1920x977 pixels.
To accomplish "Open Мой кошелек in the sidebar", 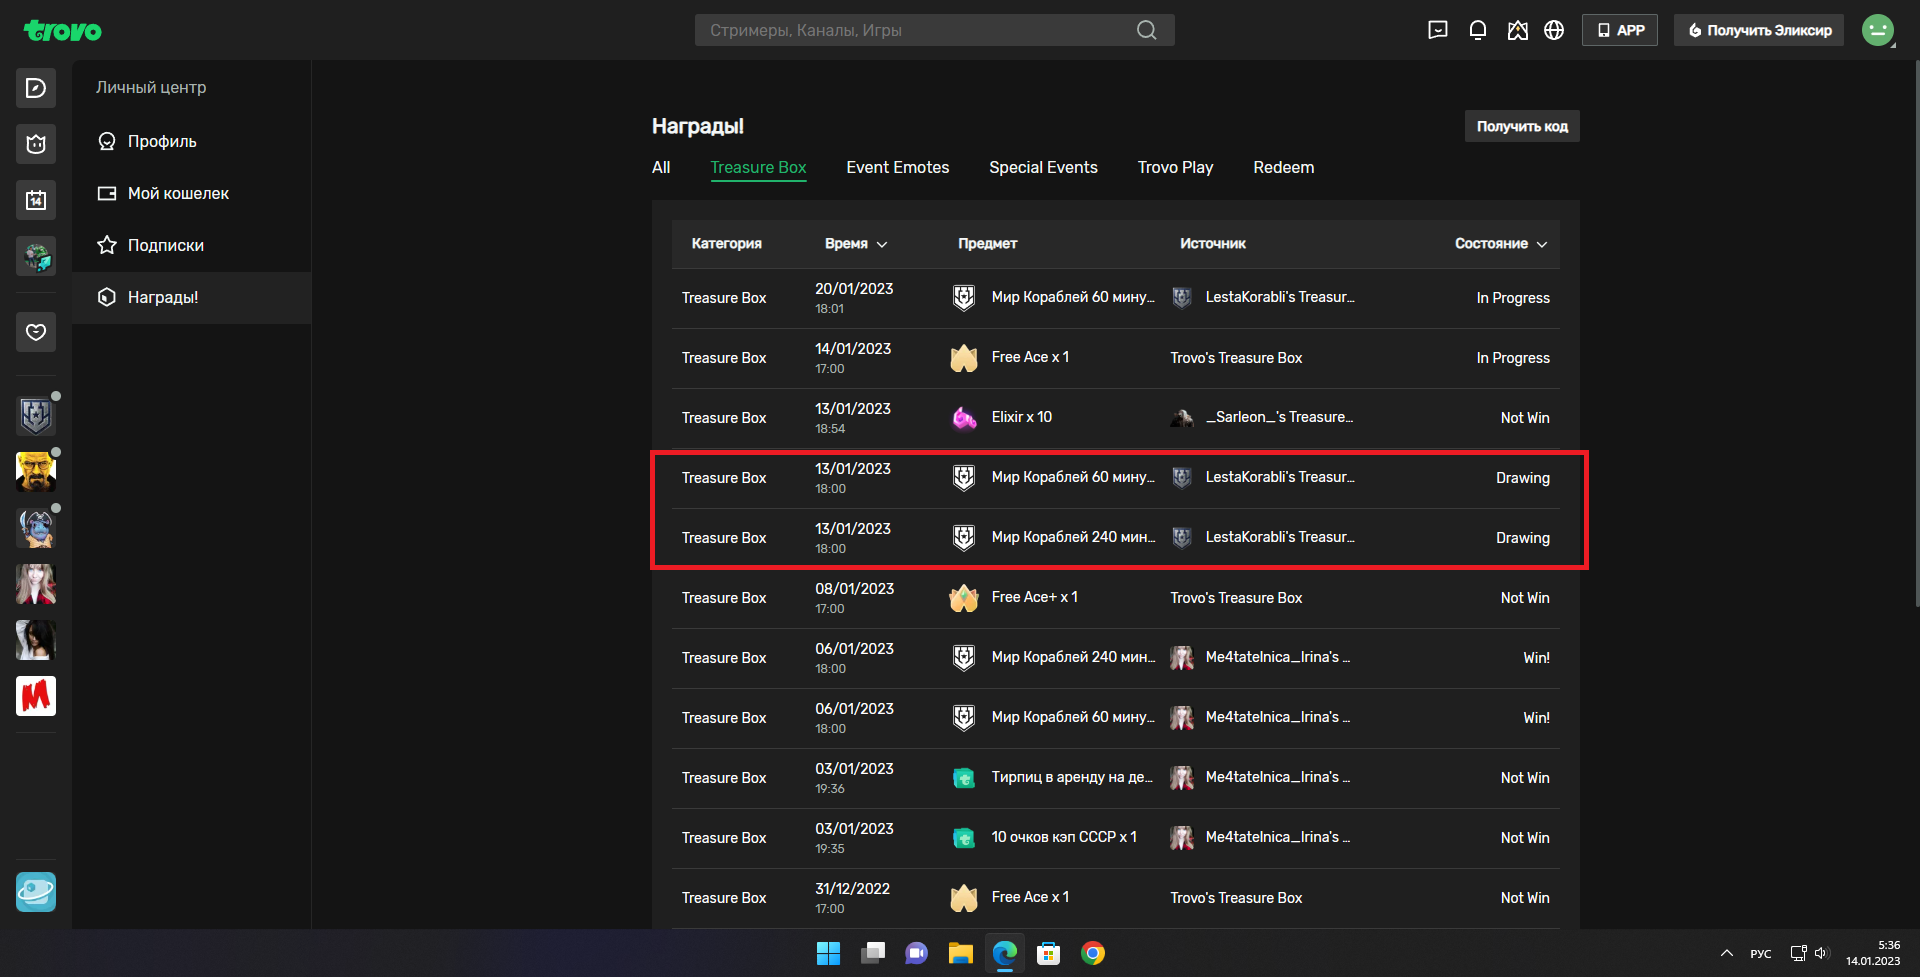I will tap(178, 193).
